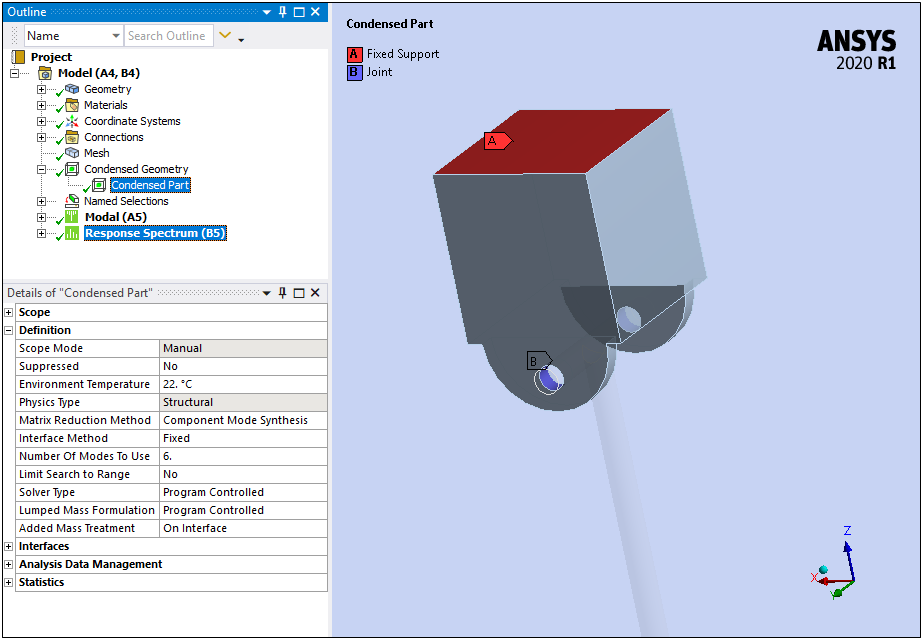Click the Modal (A5) analysis icon
Screen dimensions: 923x640
click(72, 217)
